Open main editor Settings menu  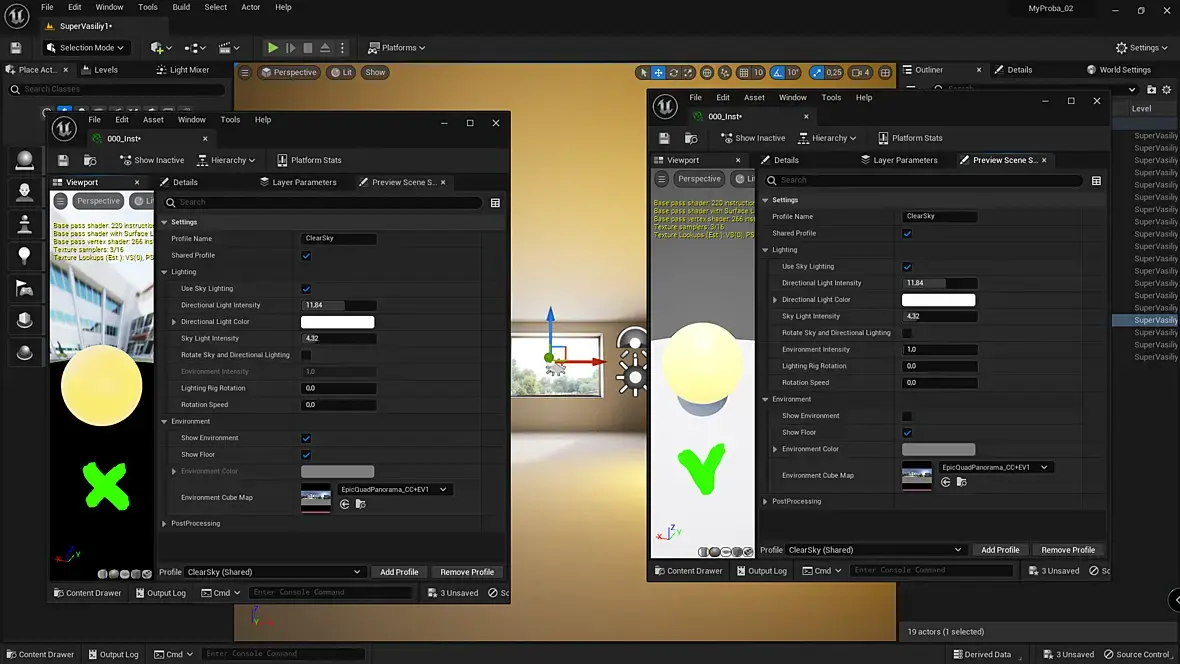coord(1142,47)
